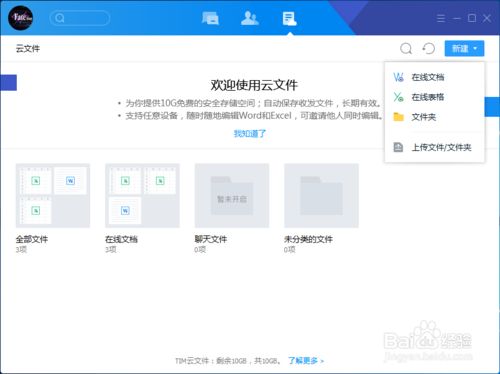Screen dimensions: 500x374
Task: Click the 在线文档 W icon in menu
Action: tap(398, 77)
